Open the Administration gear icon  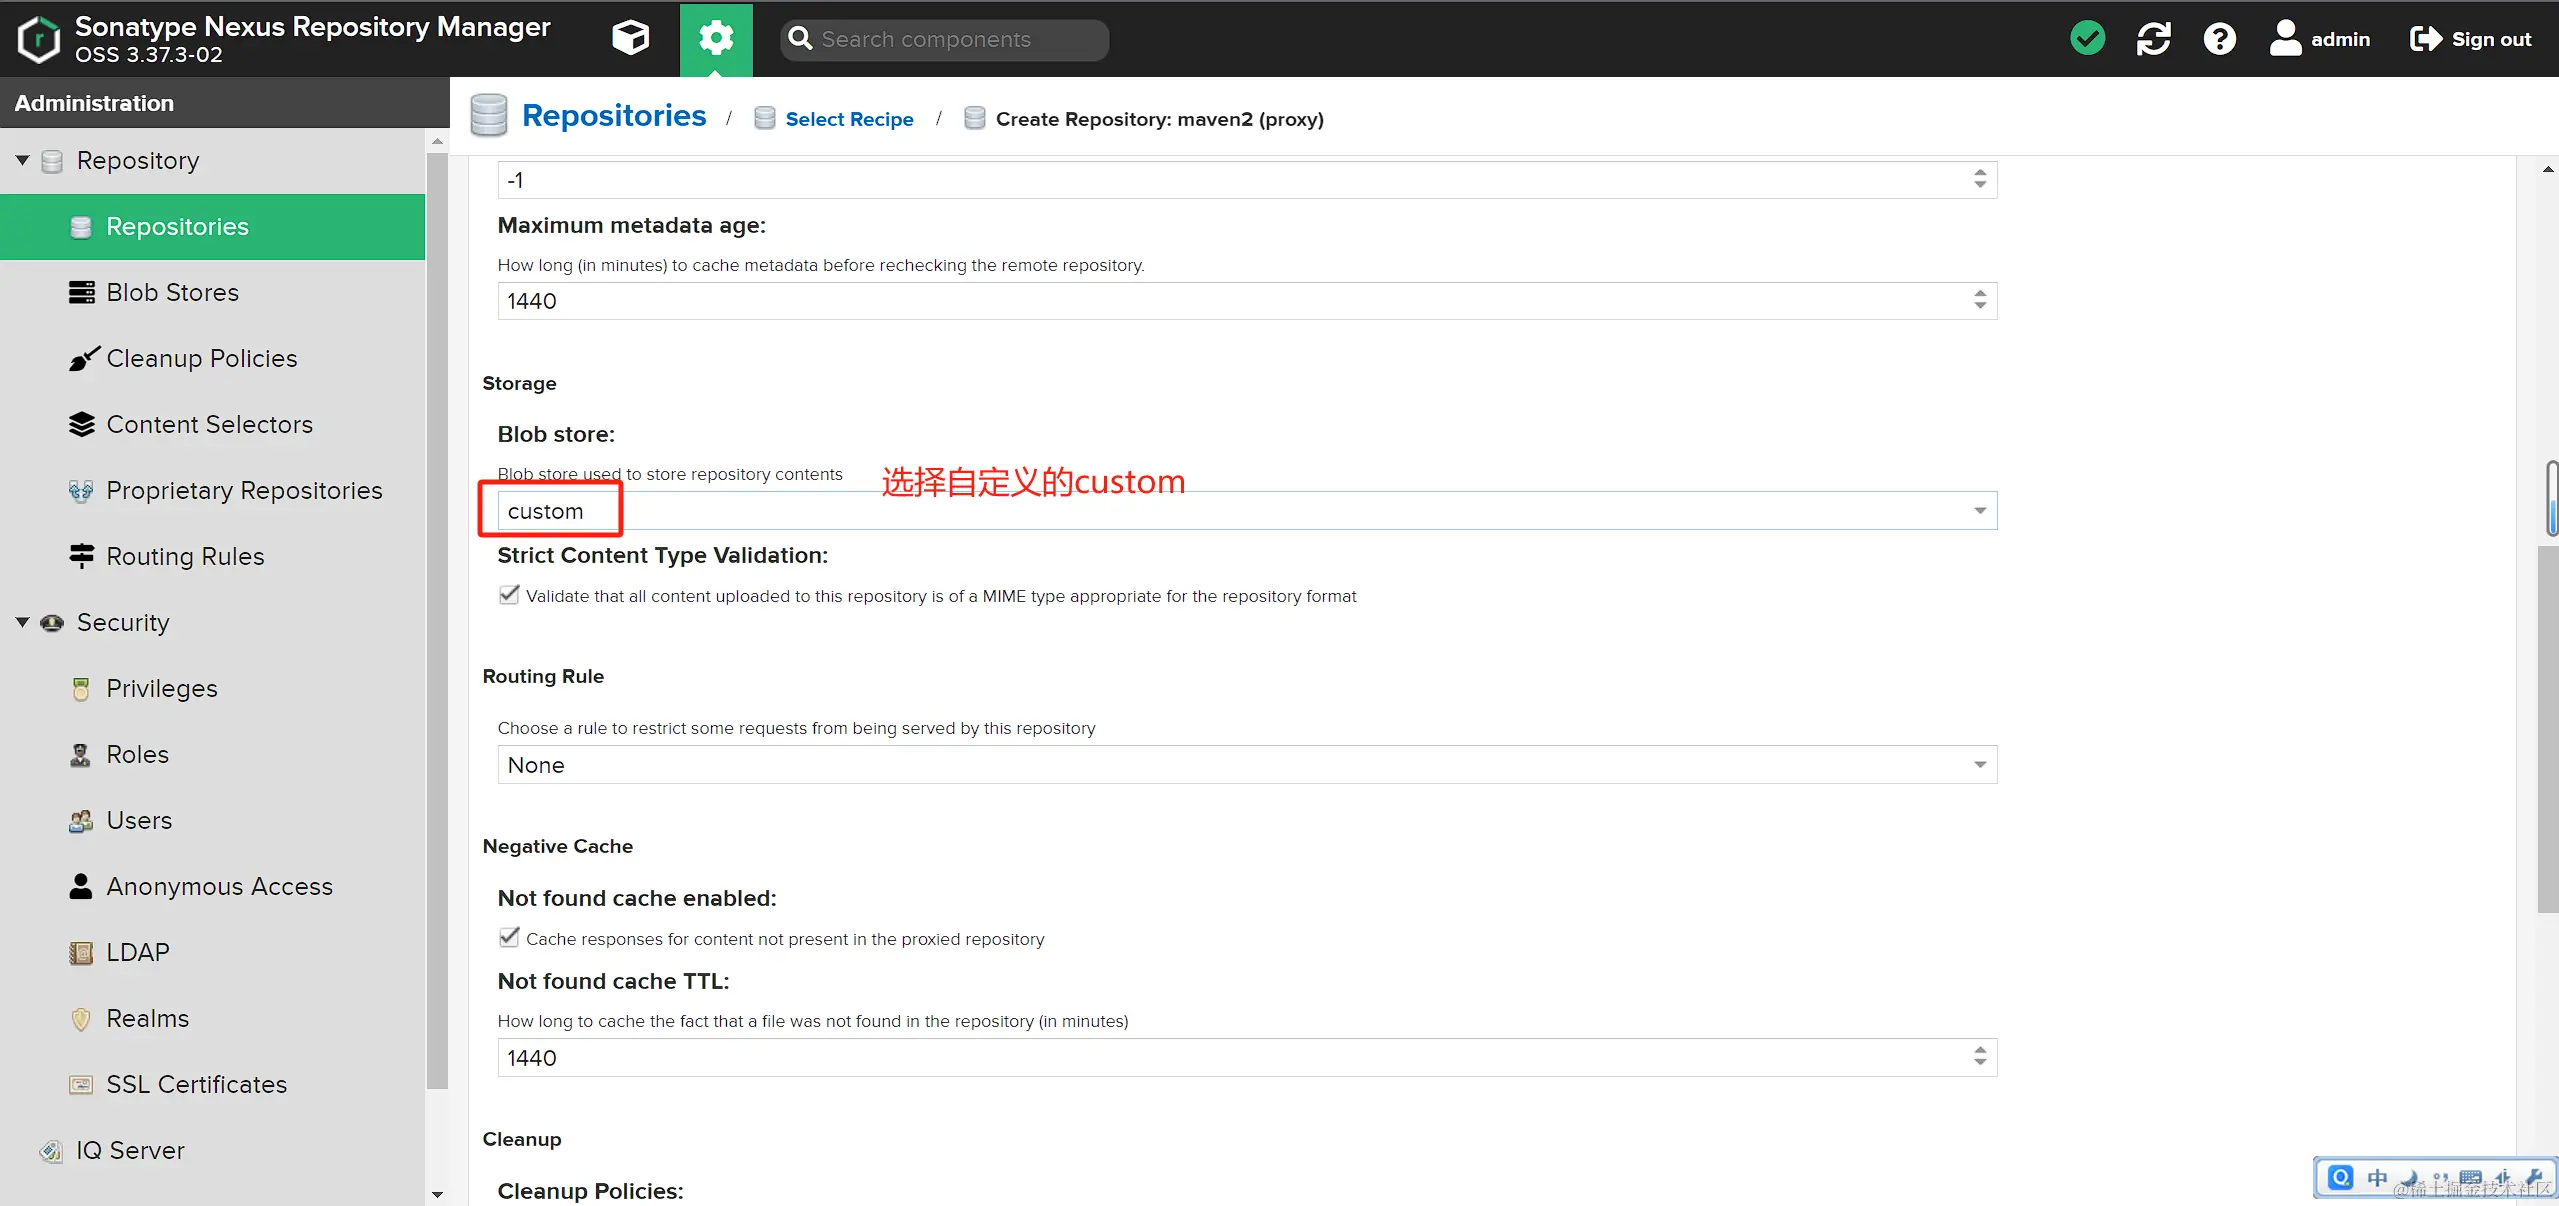click(x=716, y=39)
